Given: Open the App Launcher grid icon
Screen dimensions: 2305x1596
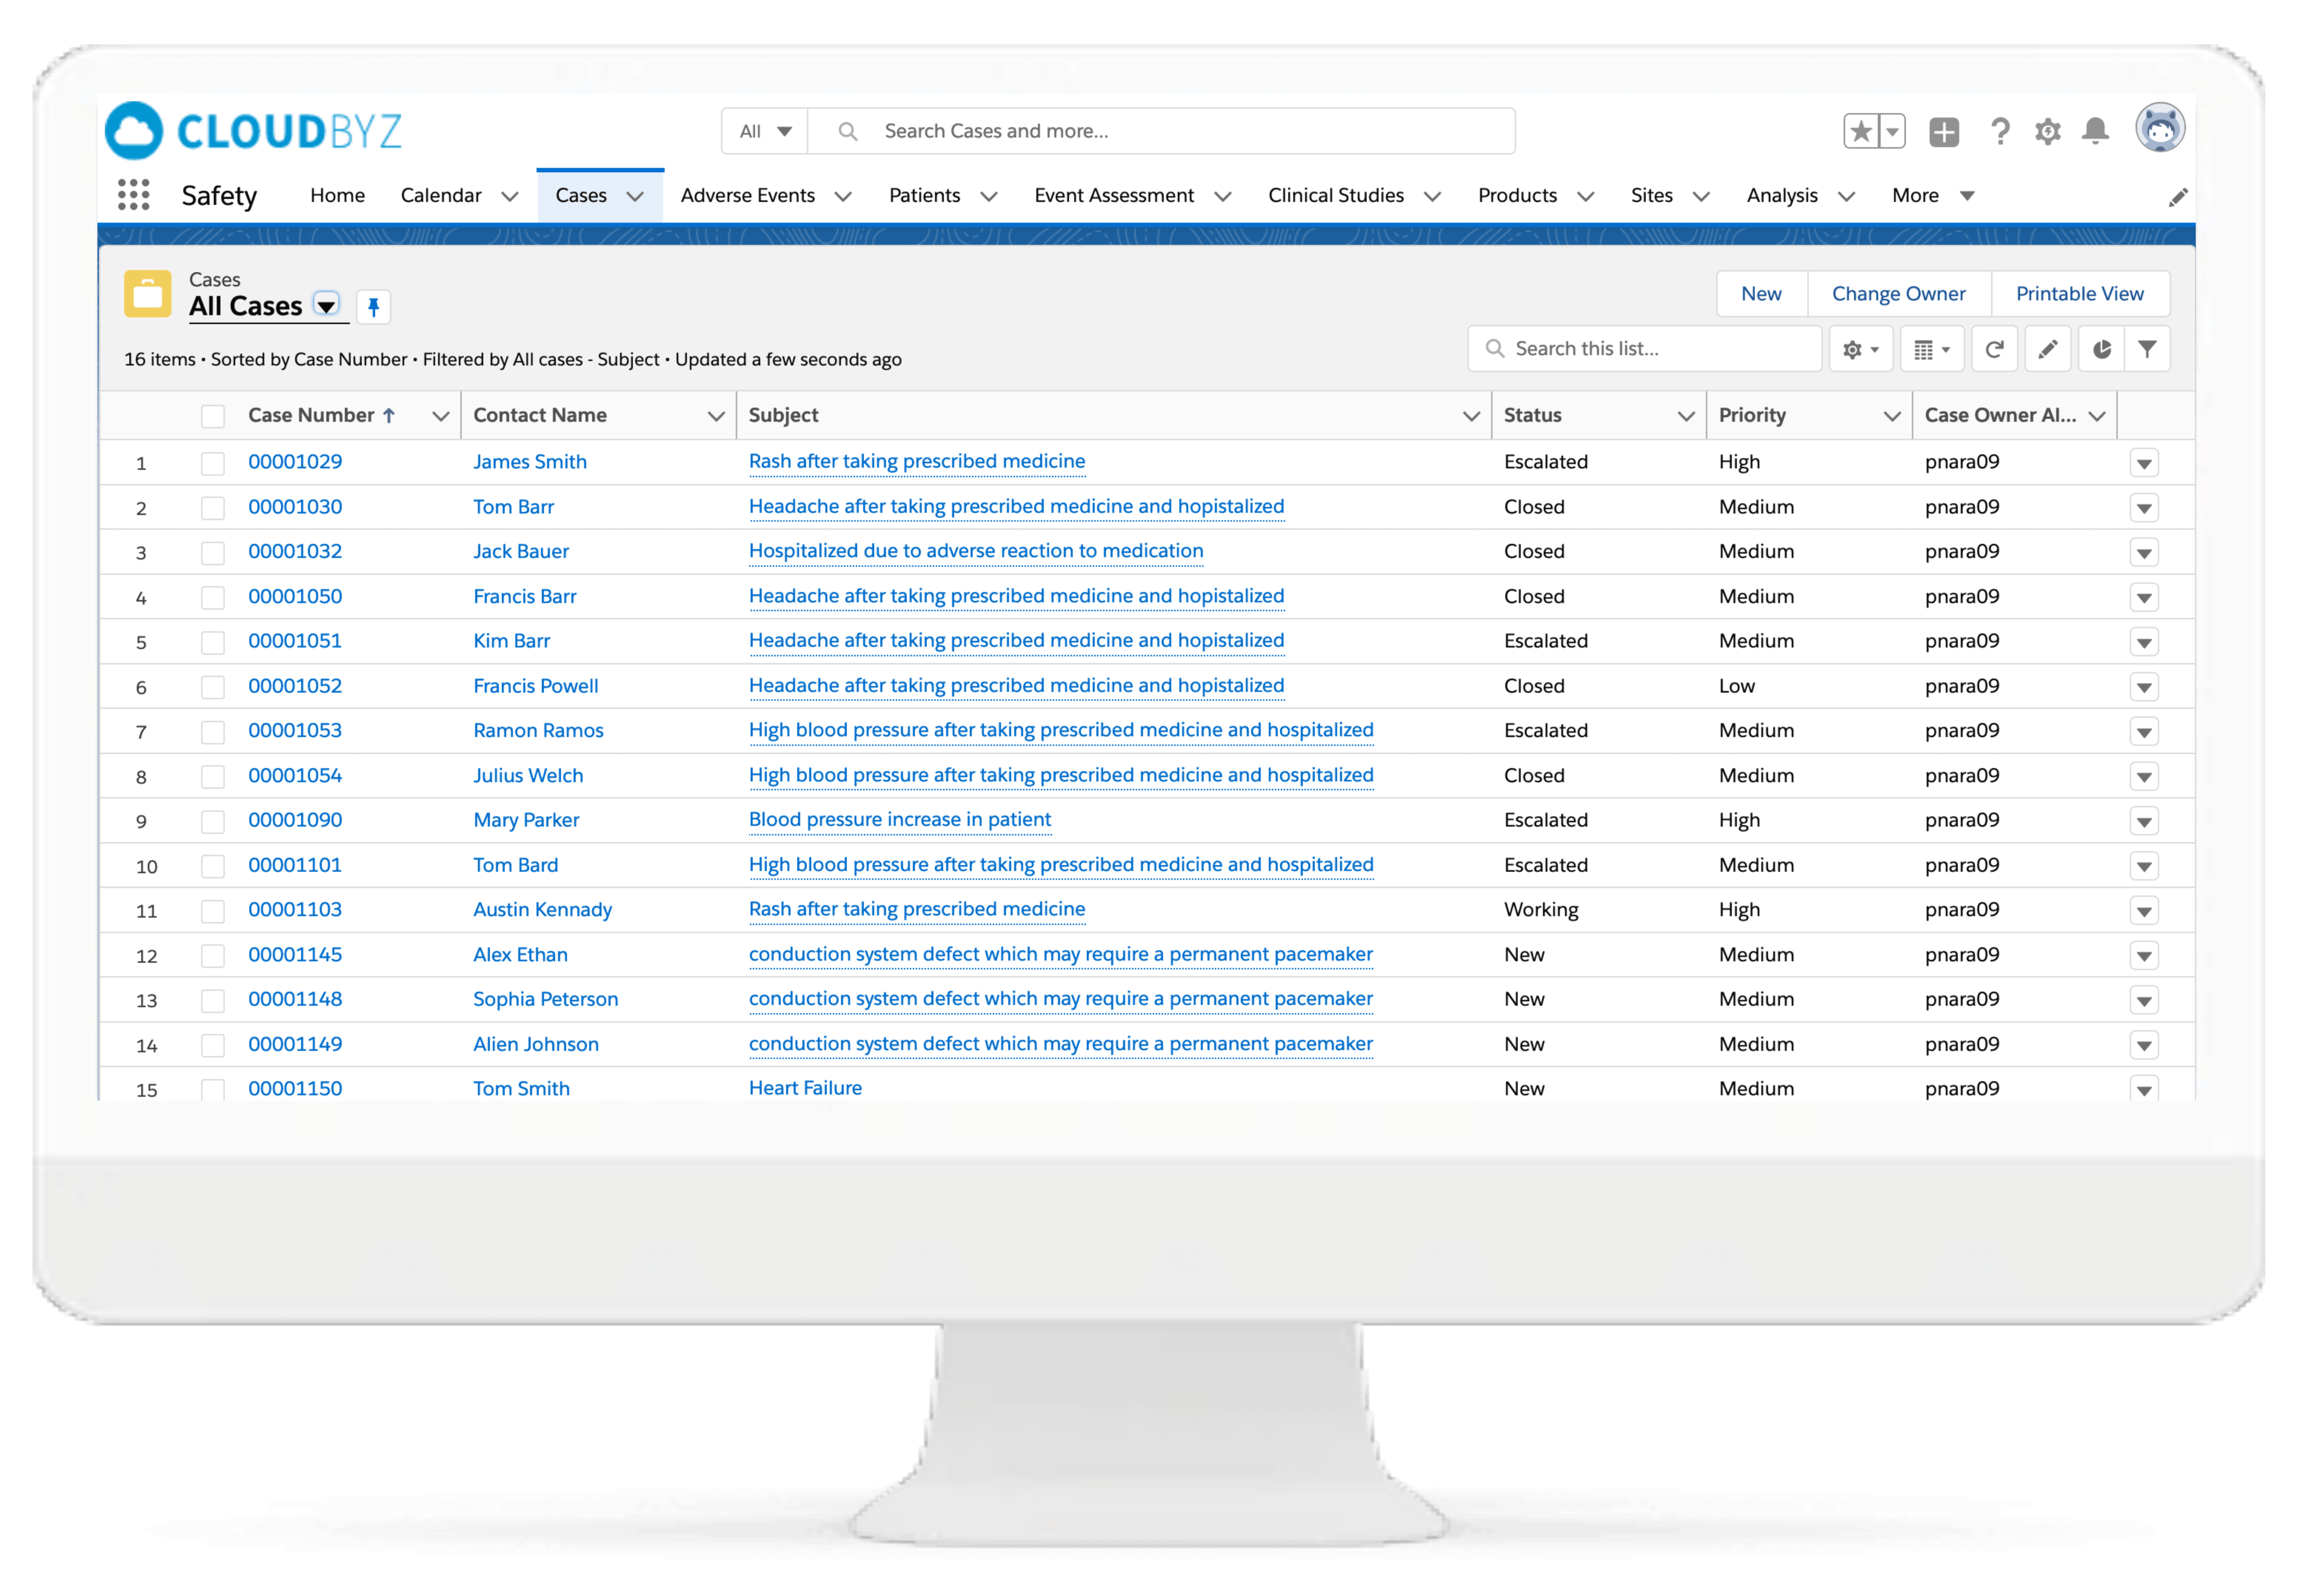Looking at the screenshot, I should coord(133,195).
